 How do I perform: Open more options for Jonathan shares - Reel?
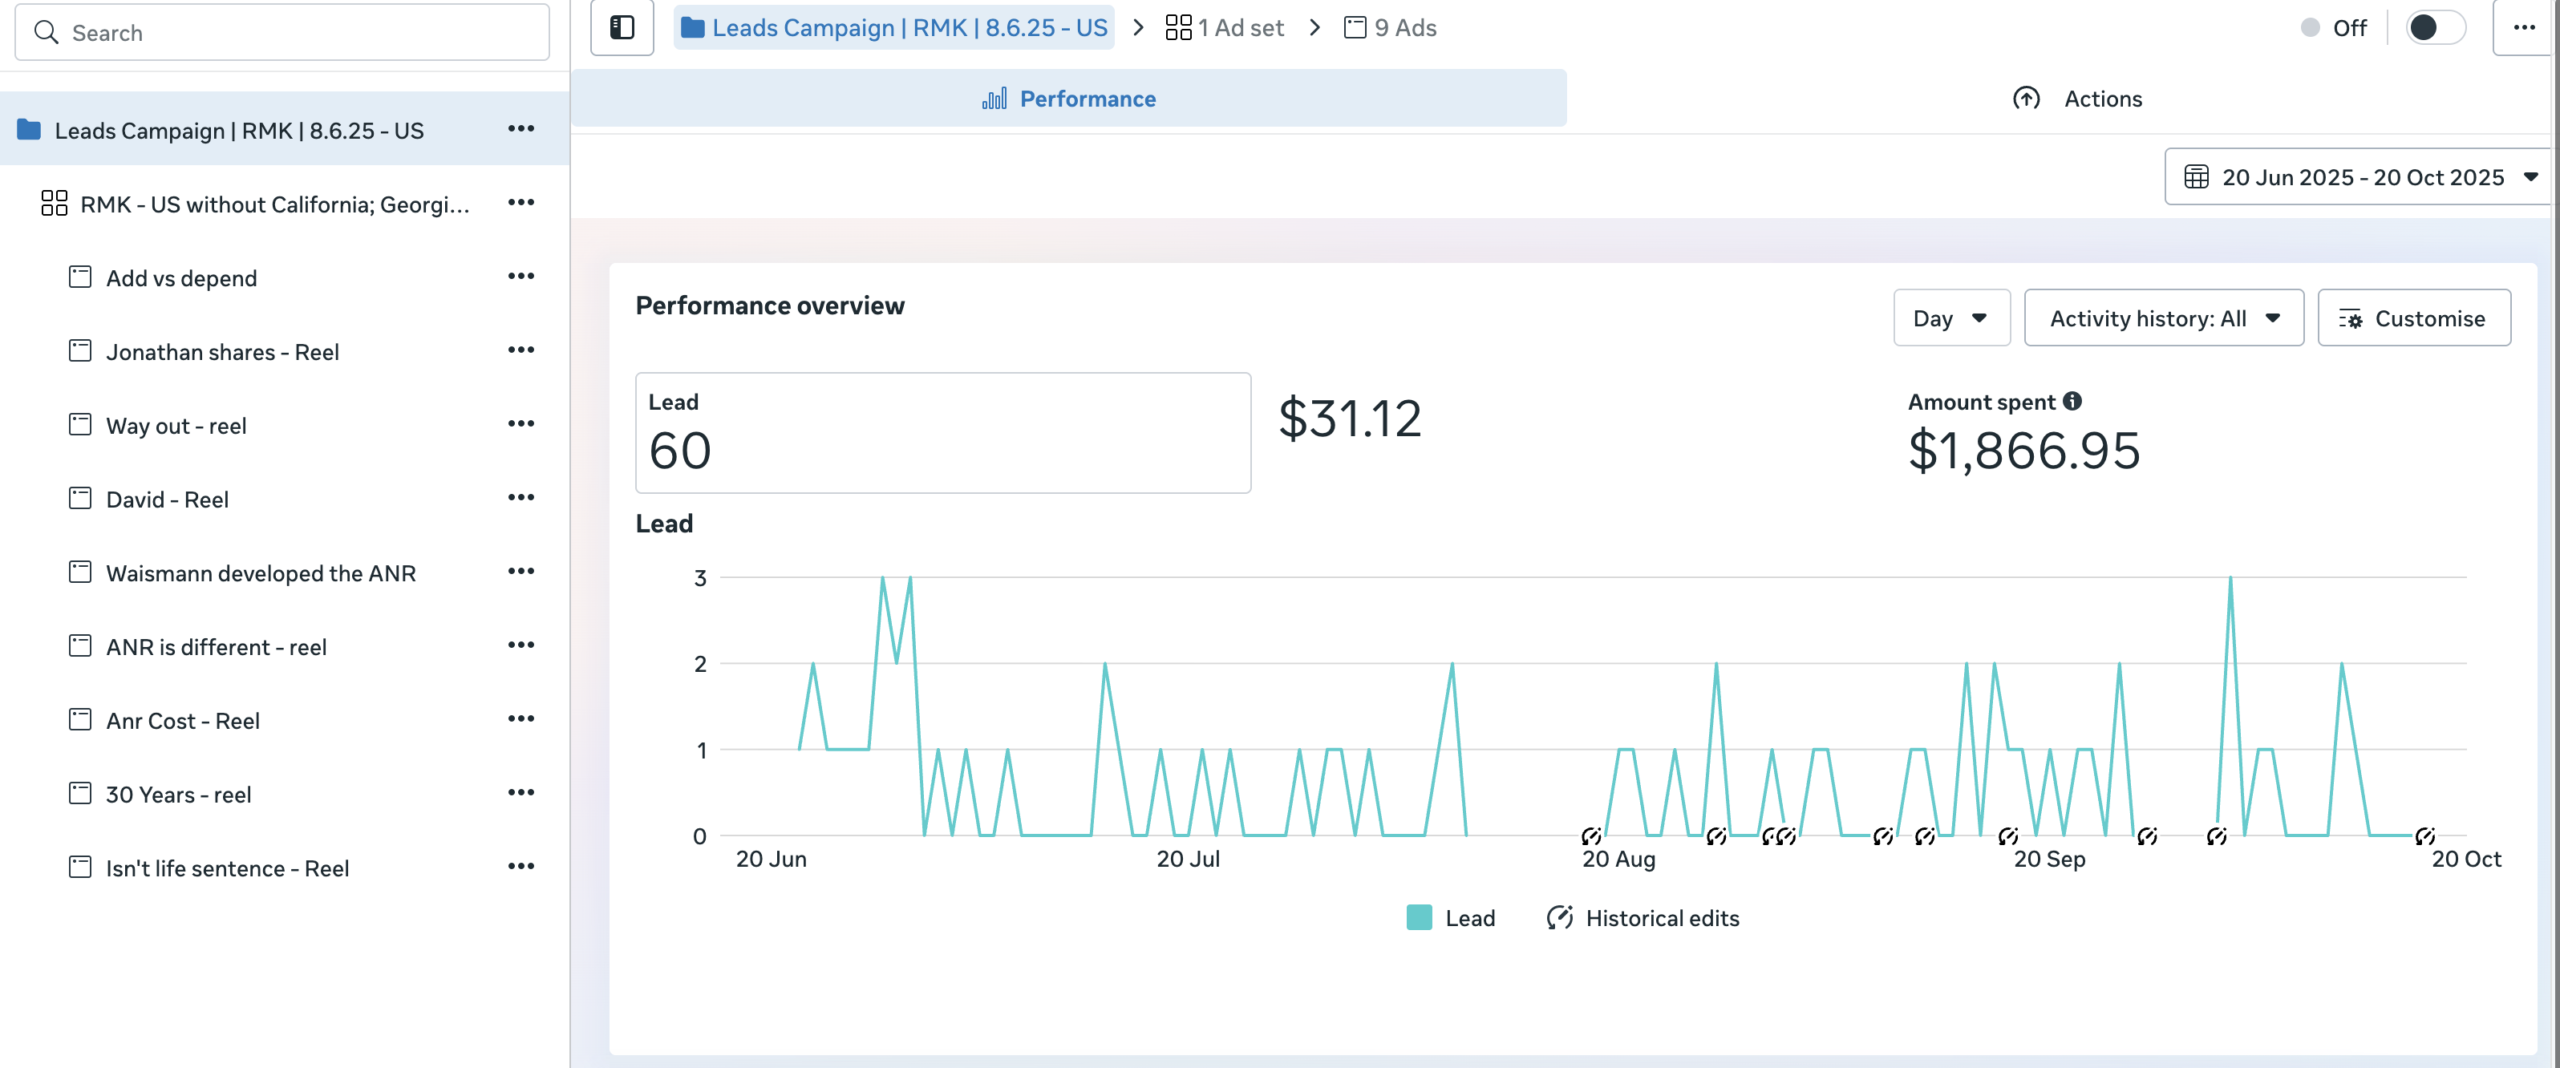point(521,350)
